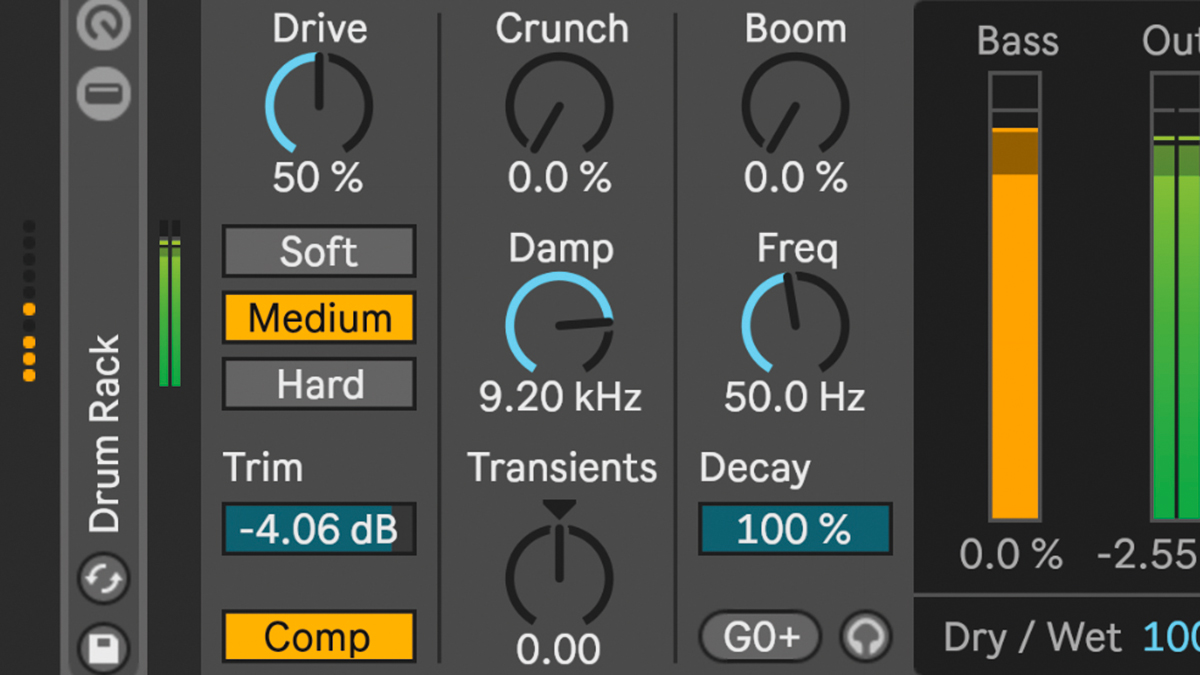Click the hot-swap circular arrows icon

[104, 579]
